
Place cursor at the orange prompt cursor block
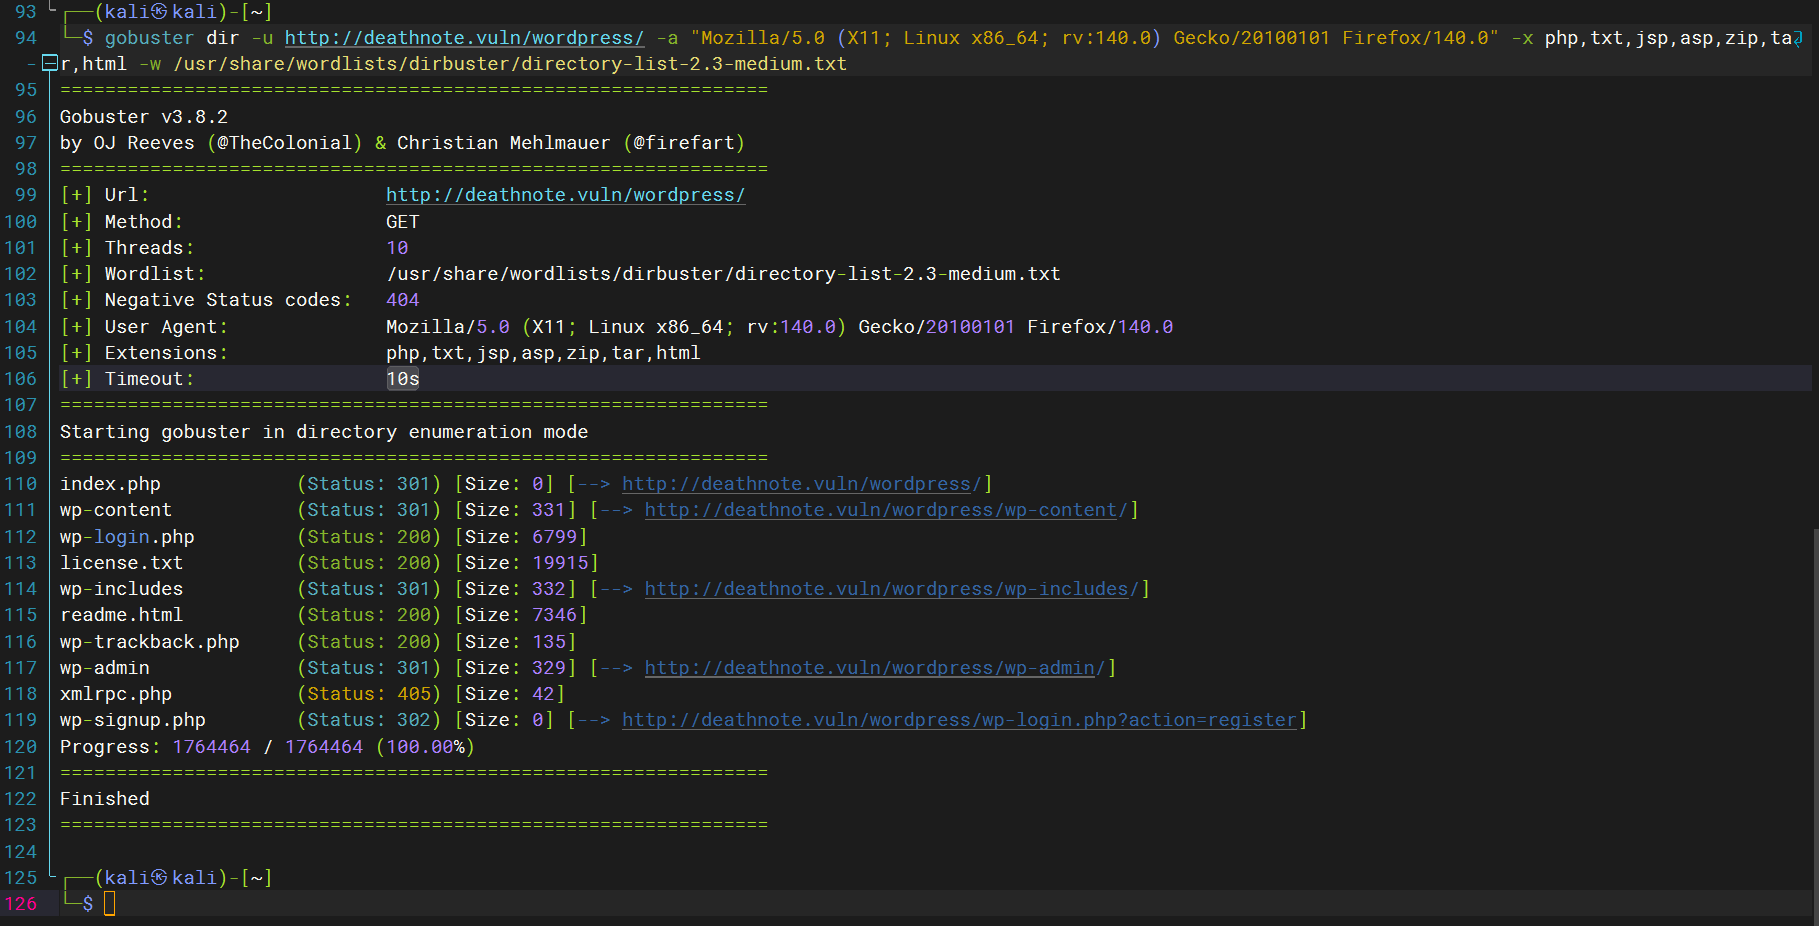point(110,904)
